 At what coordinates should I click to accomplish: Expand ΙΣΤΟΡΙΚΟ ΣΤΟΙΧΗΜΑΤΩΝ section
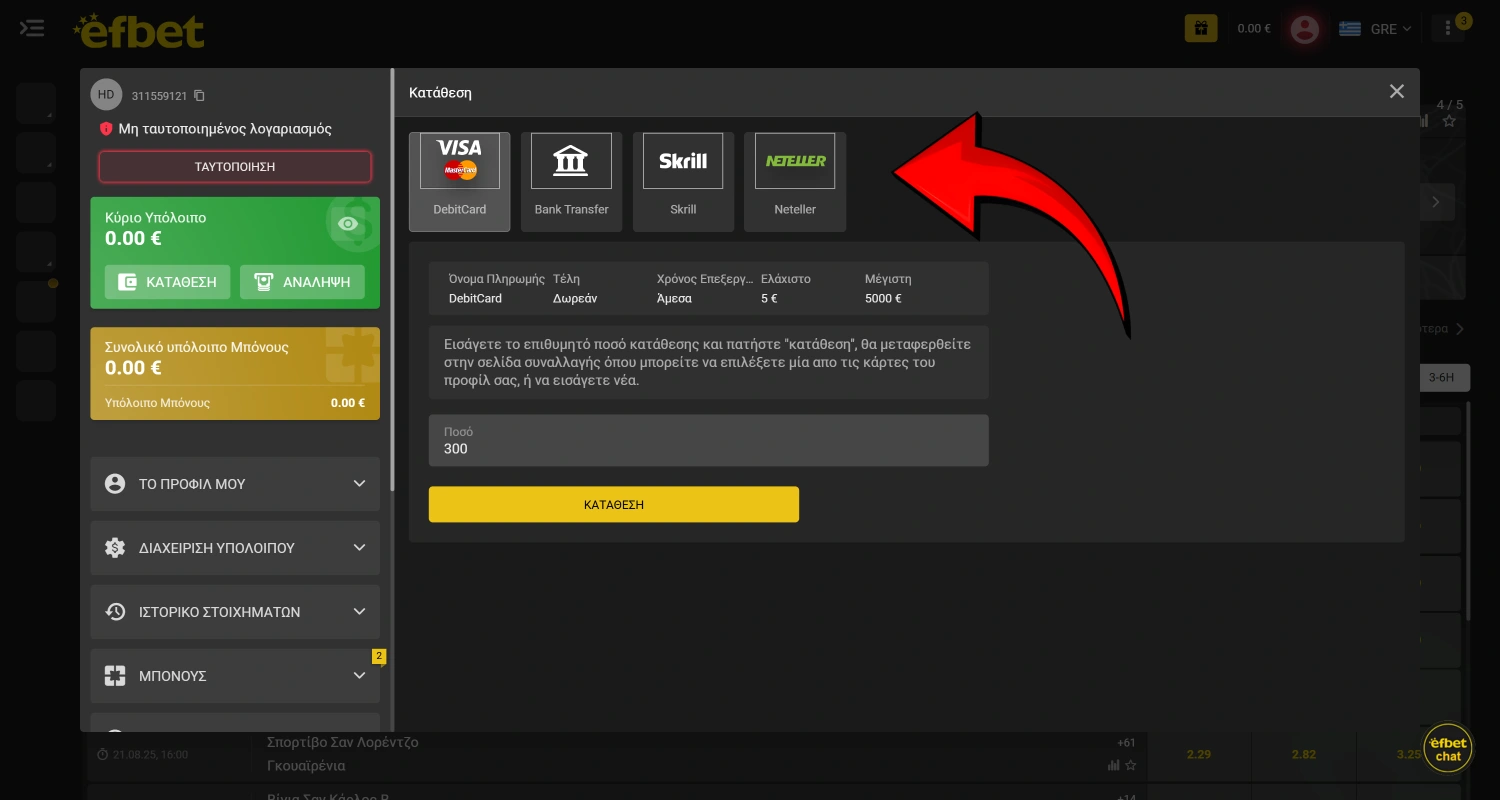(x=235, y=612)
